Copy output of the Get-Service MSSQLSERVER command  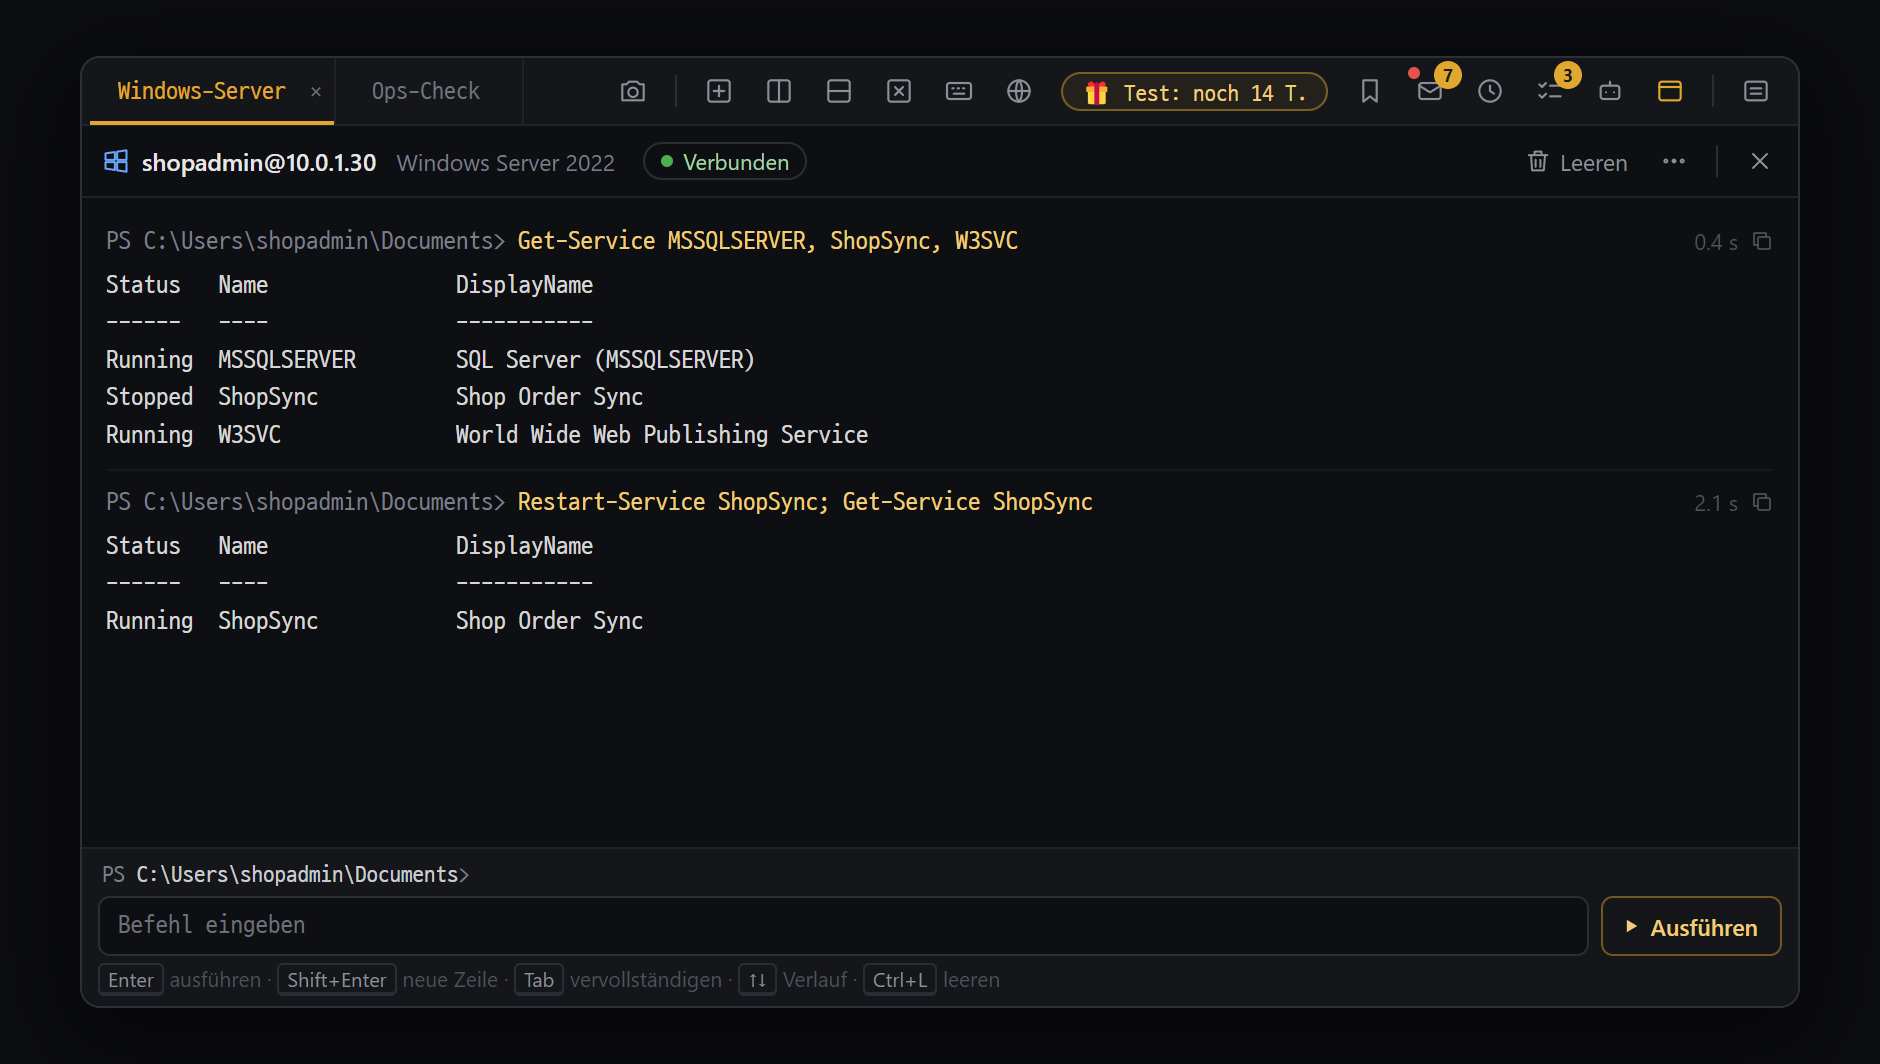1762,242
